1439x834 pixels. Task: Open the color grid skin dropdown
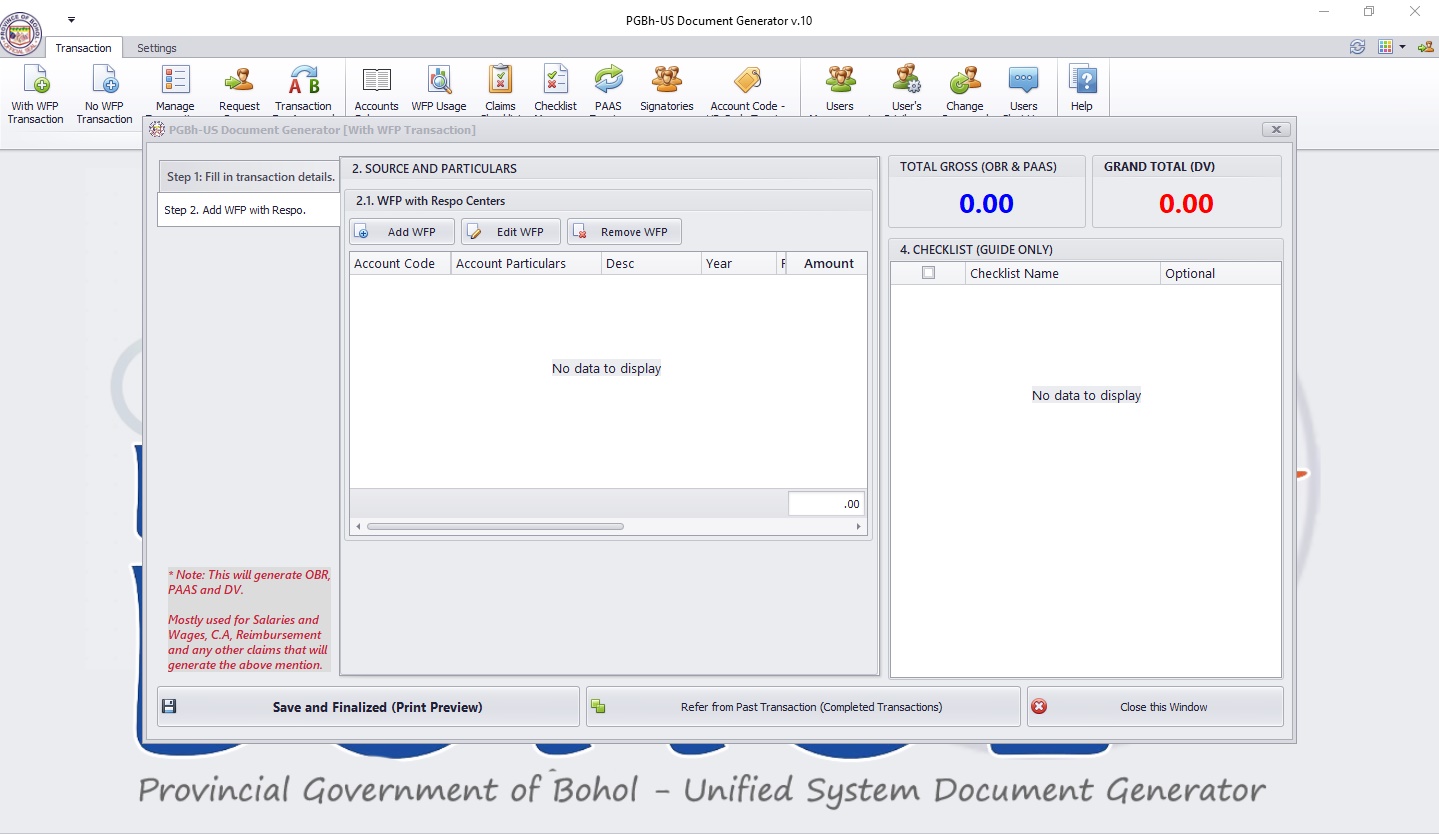[1391, 47]
